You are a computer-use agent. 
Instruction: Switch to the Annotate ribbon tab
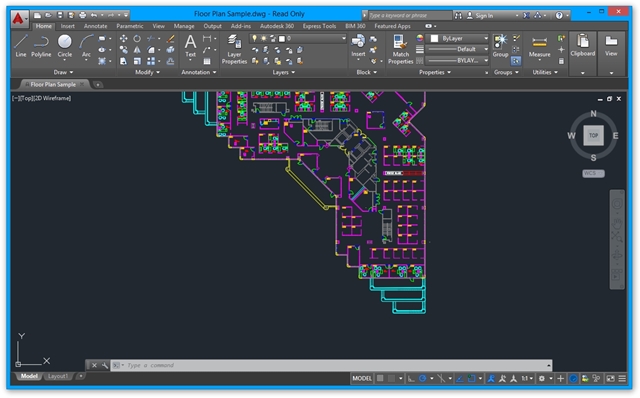click(96, 26)
